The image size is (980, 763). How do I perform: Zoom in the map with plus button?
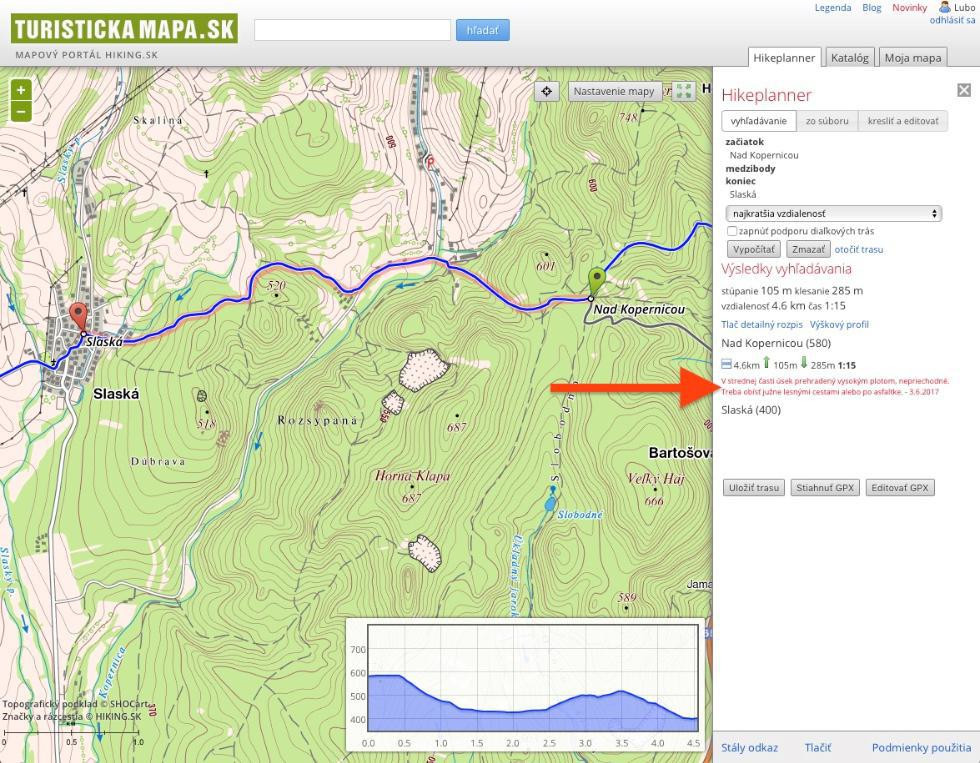point(21,90)
